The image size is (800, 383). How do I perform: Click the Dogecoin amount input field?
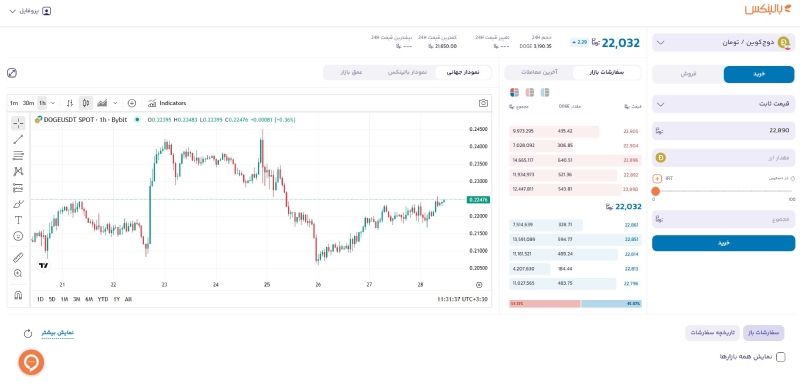(x=723, y=158)
